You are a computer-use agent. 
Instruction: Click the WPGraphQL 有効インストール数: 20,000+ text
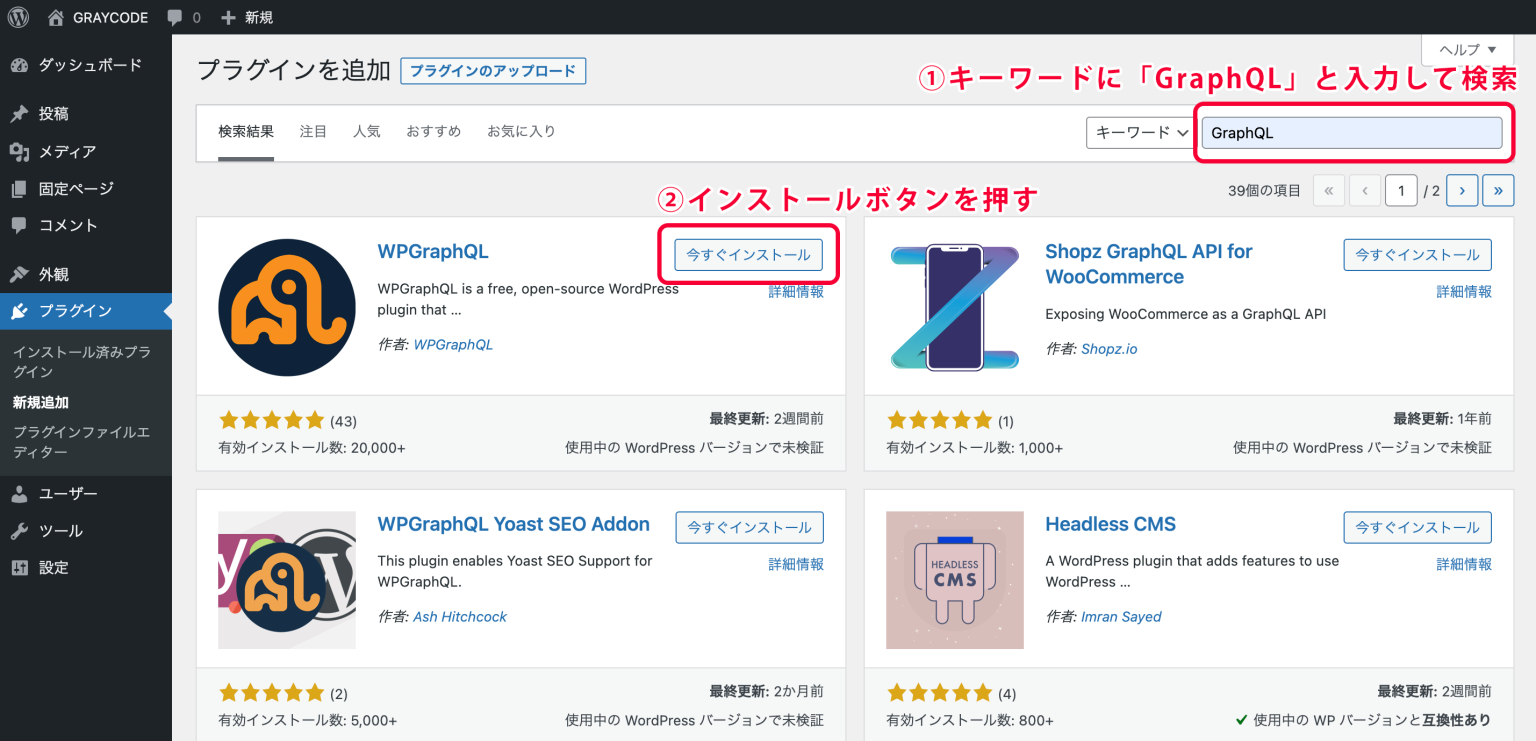point(312,448)
